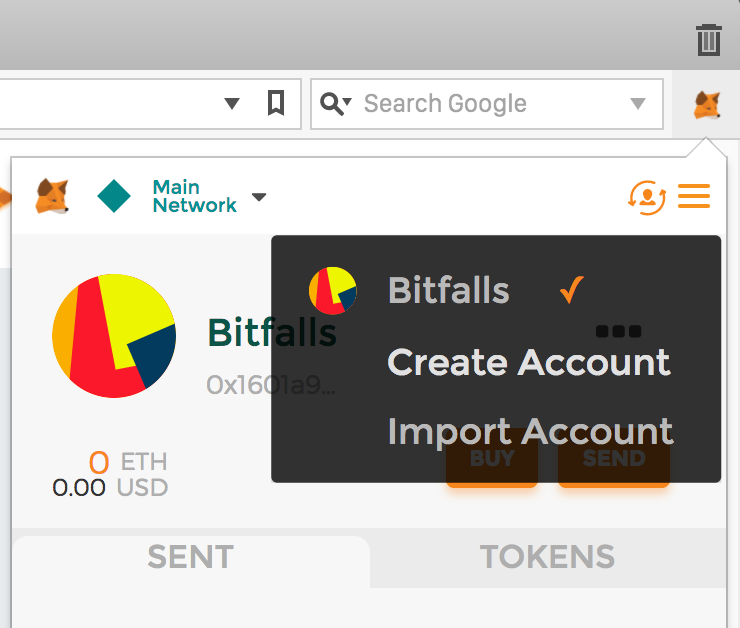
Task: Open the address bar history dropdown
Action: [232, 103]
